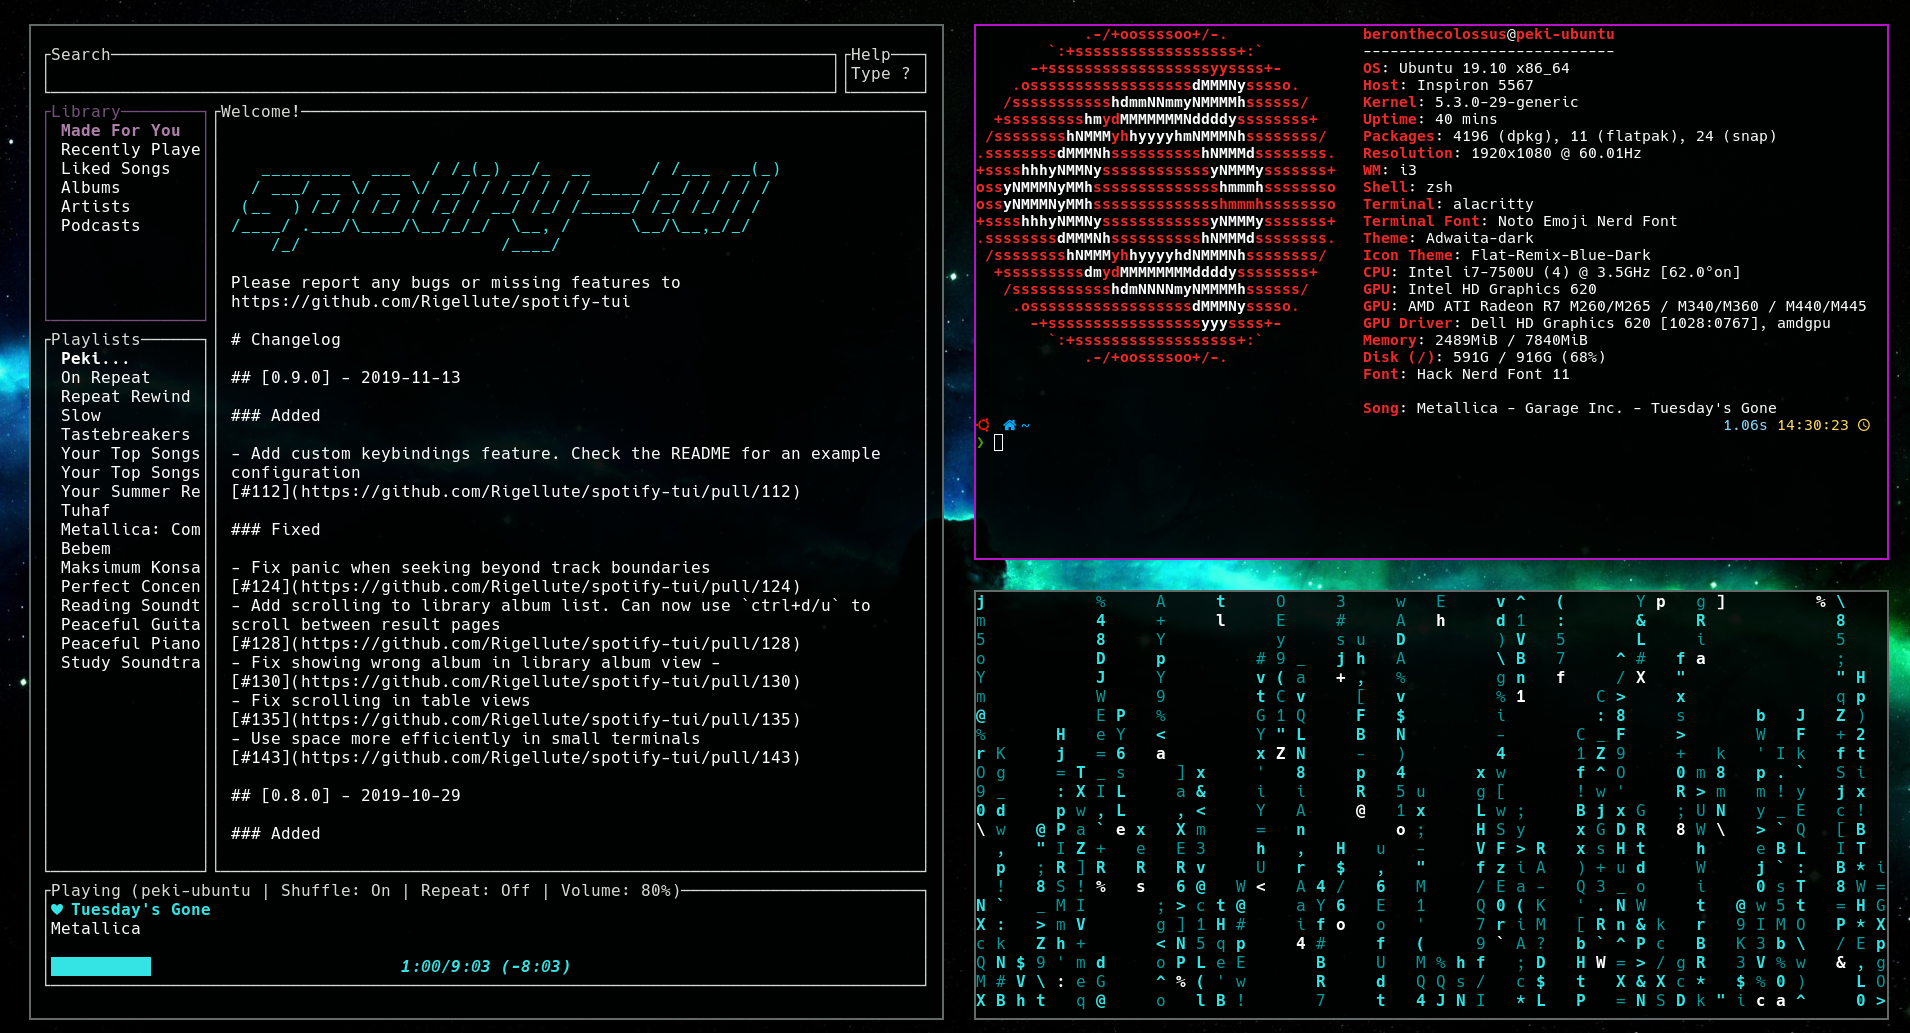The height and width of the screenshot is (1033, 1910).
Task: Open pull request 112 link
Action: coord(516,492)
